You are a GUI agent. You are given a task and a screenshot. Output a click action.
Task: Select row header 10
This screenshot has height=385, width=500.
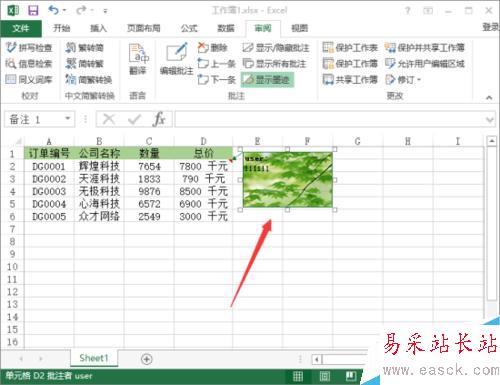tap(12, 267)
